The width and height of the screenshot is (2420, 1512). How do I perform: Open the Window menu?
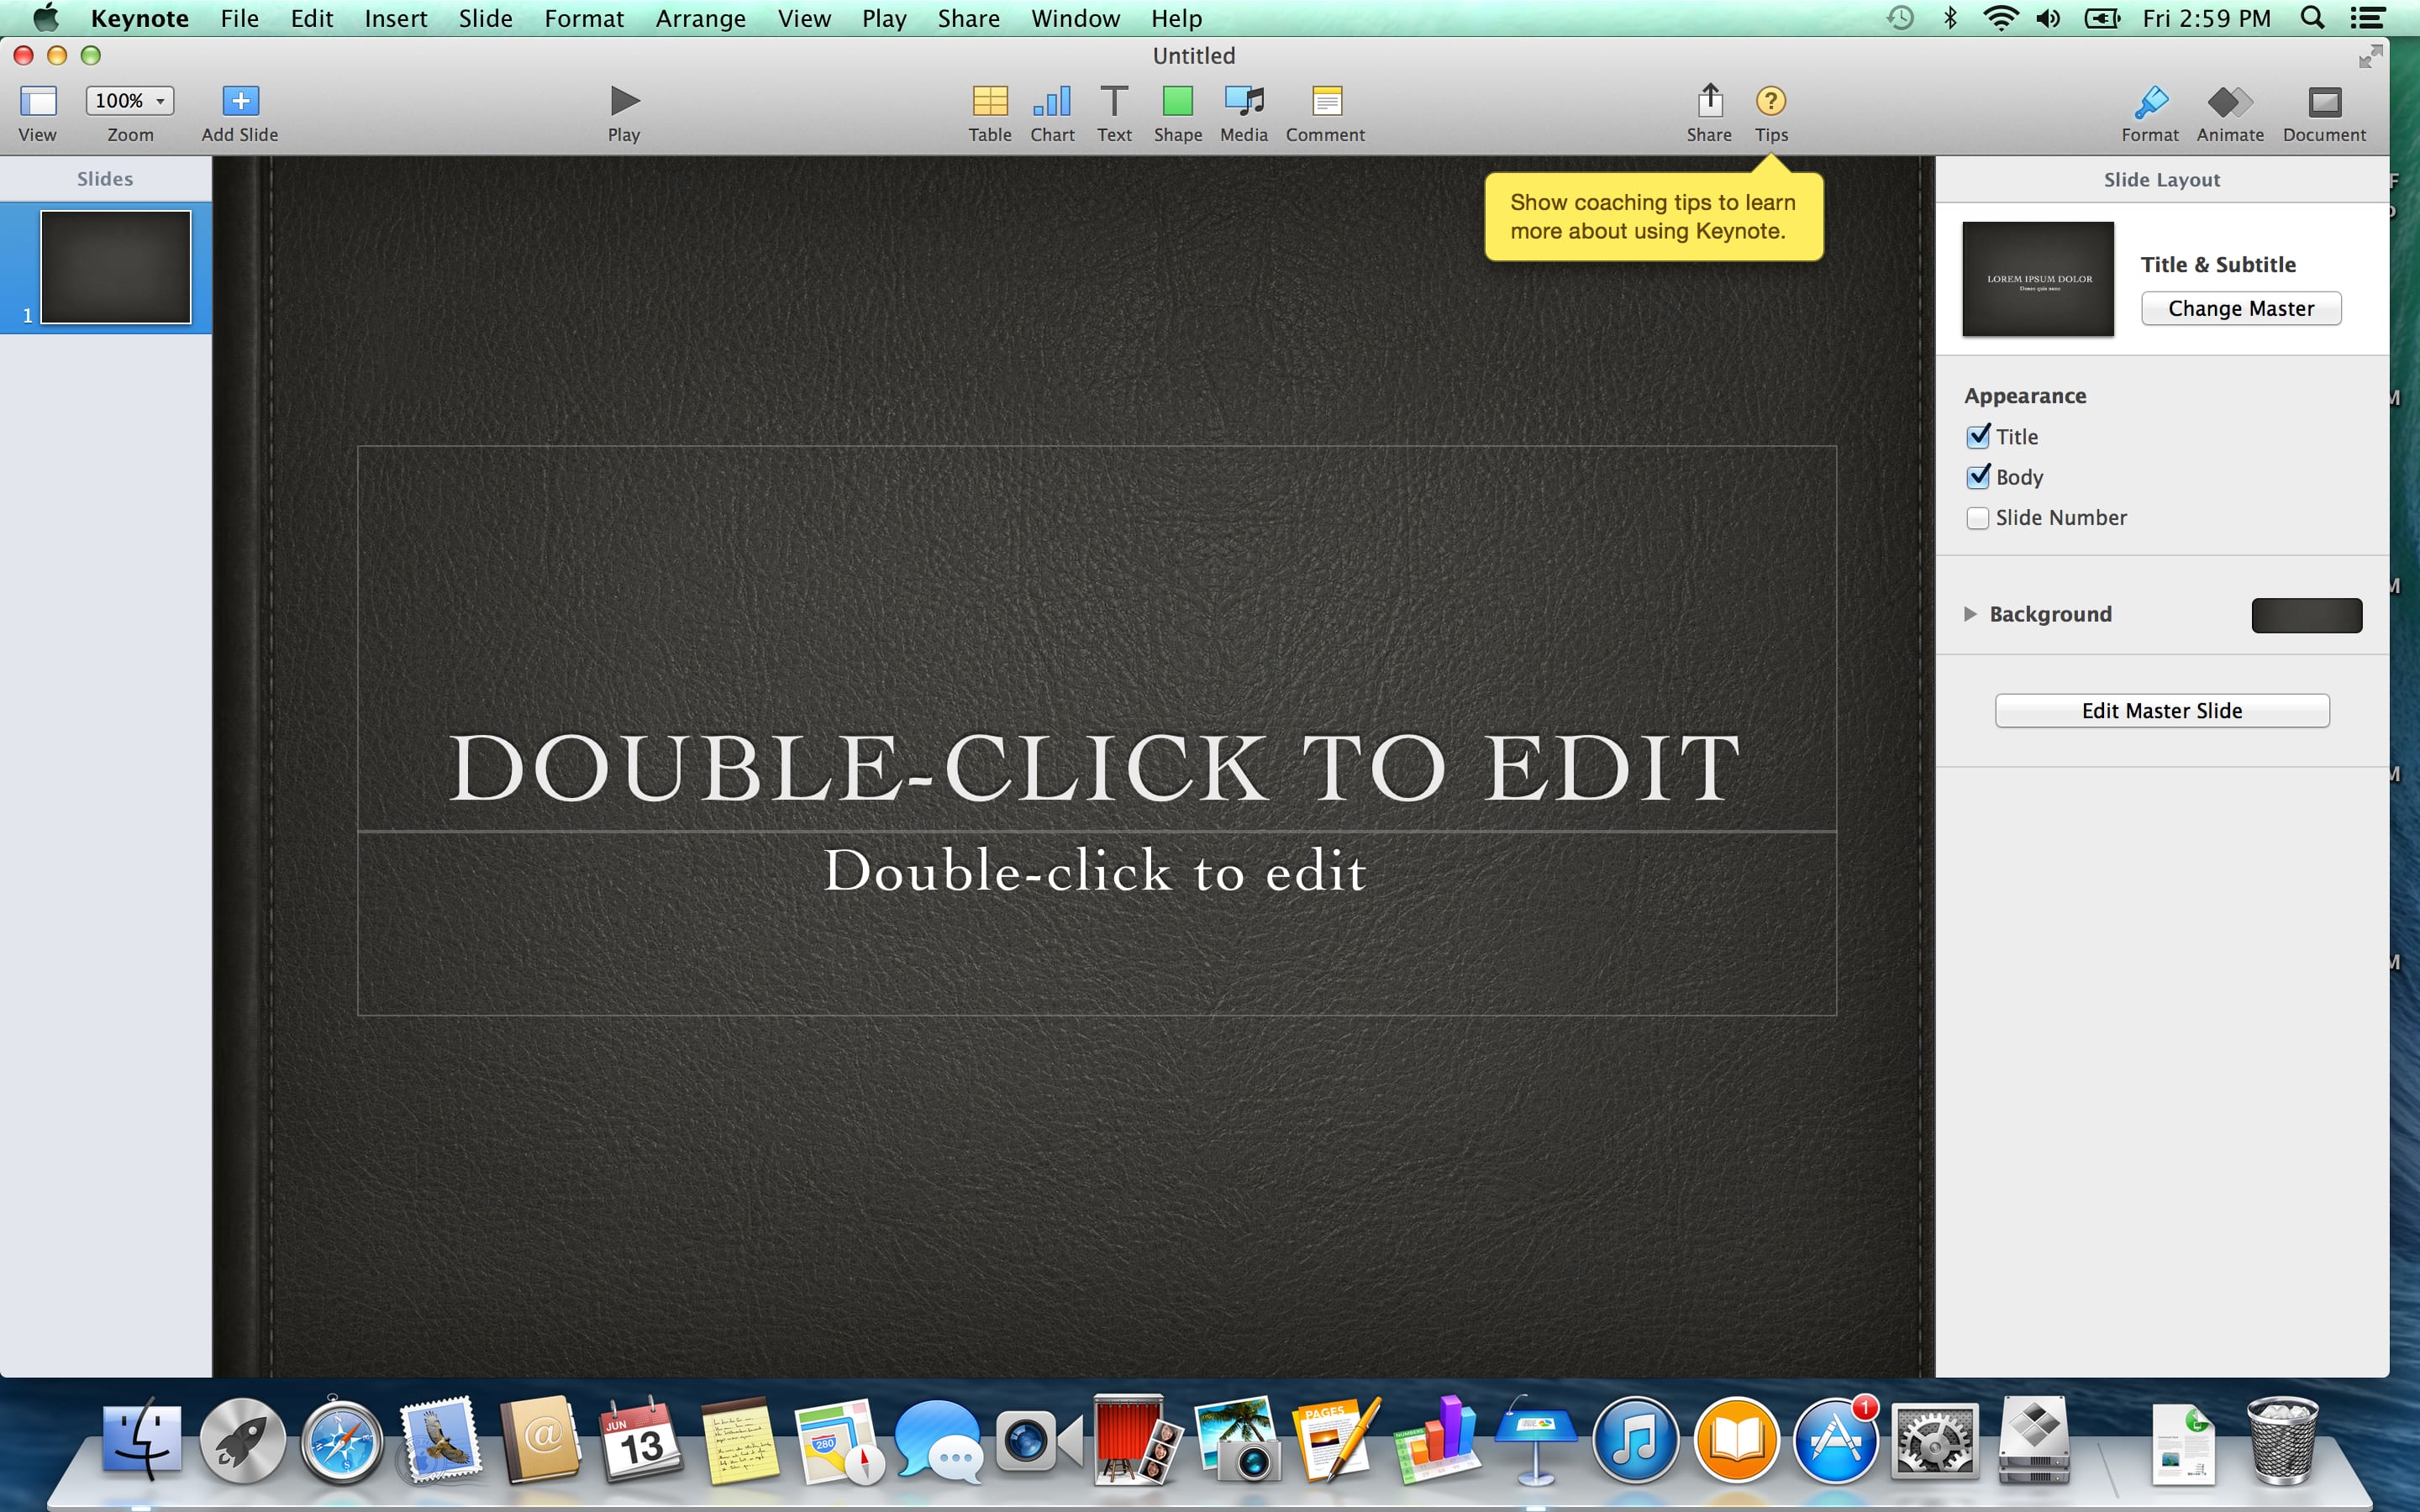pyautogui.click(x=1075, y=18)
